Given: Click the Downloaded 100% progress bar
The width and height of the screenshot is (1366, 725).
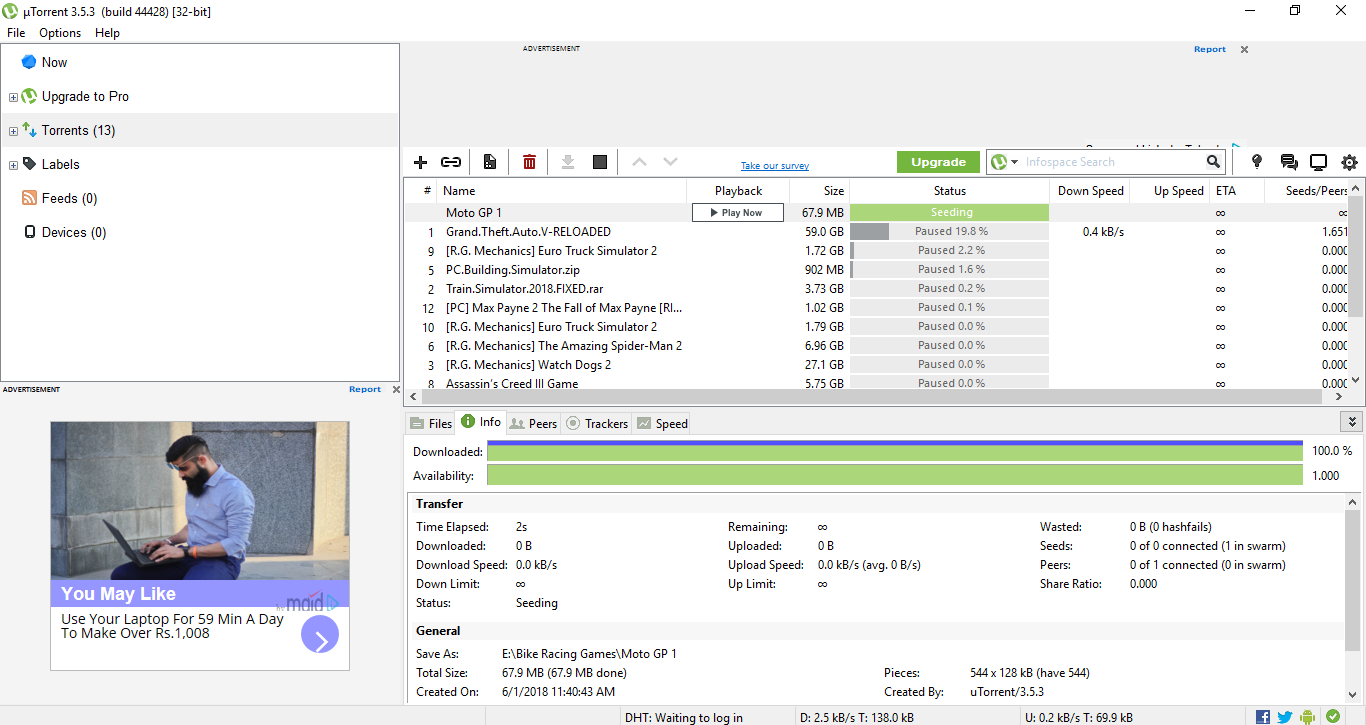Looking at the screenshot, I should 895,451.
